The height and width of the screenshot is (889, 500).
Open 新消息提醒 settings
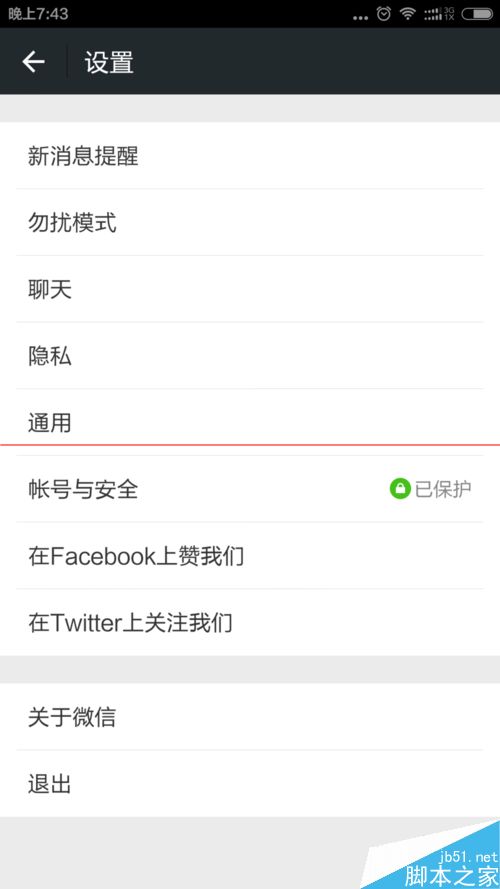coord(250,156)
